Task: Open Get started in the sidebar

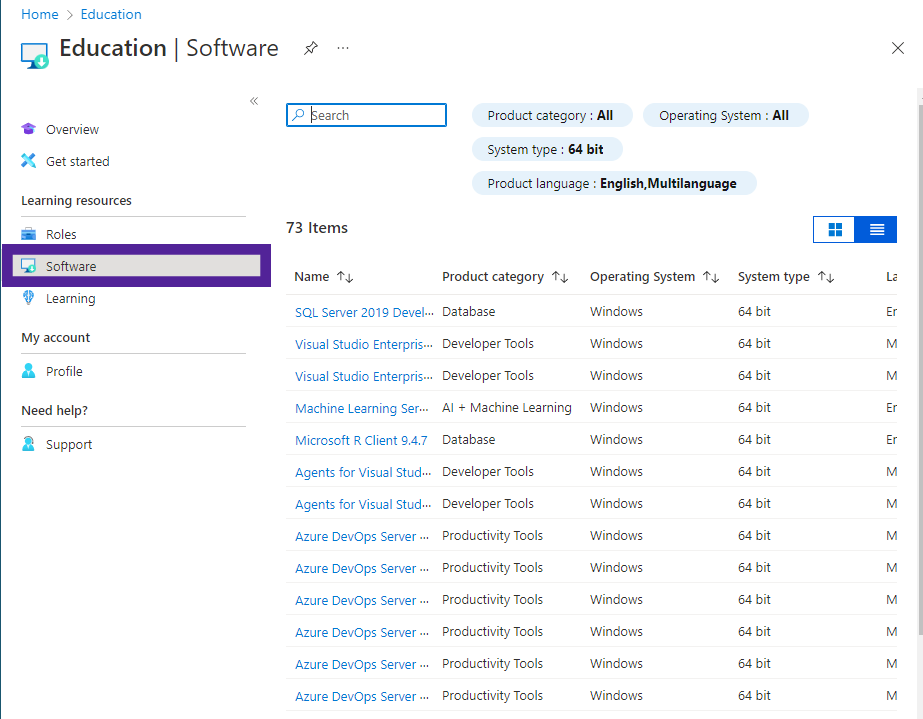Action: pyautogui.click(x=78, y=161)
